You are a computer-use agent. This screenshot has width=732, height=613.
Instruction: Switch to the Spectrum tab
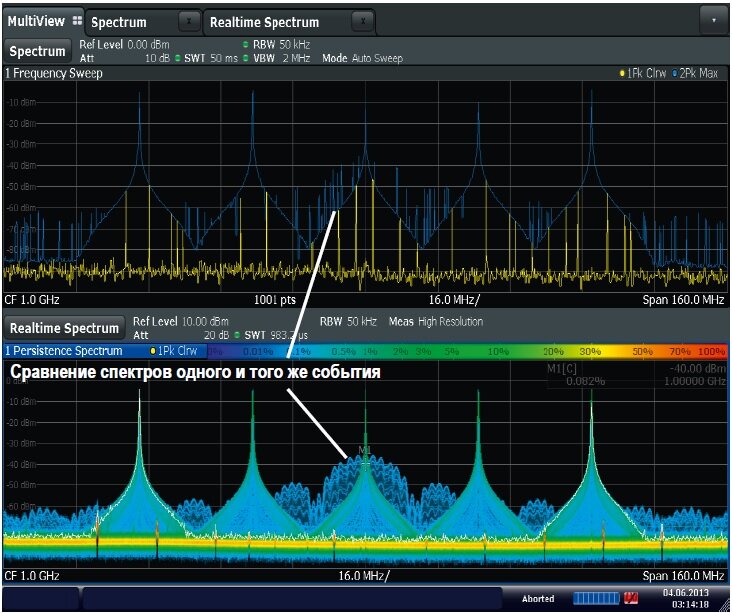(119, 22)
